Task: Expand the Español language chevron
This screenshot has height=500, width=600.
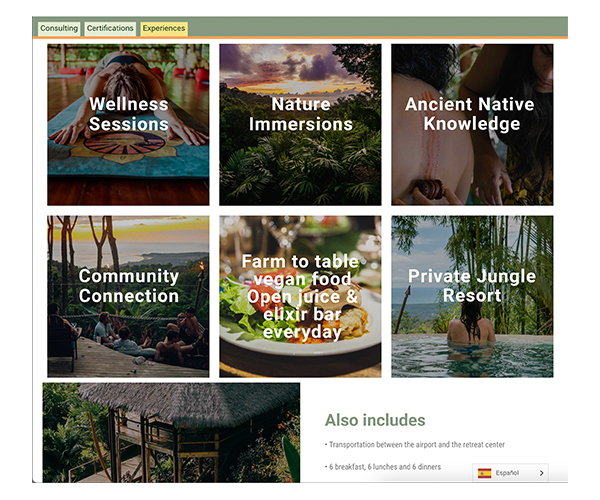Action: [x=541, y=473]
